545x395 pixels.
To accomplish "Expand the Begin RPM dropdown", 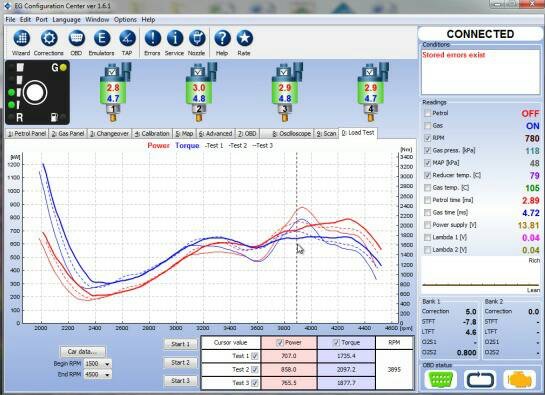I will [107, 364].
